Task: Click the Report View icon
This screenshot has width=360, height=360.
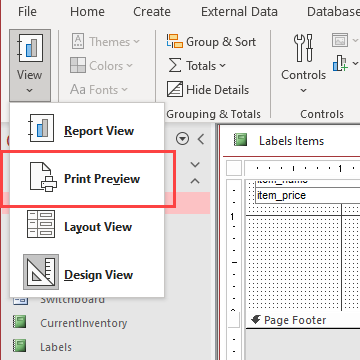Action: (x=42, y=128)
